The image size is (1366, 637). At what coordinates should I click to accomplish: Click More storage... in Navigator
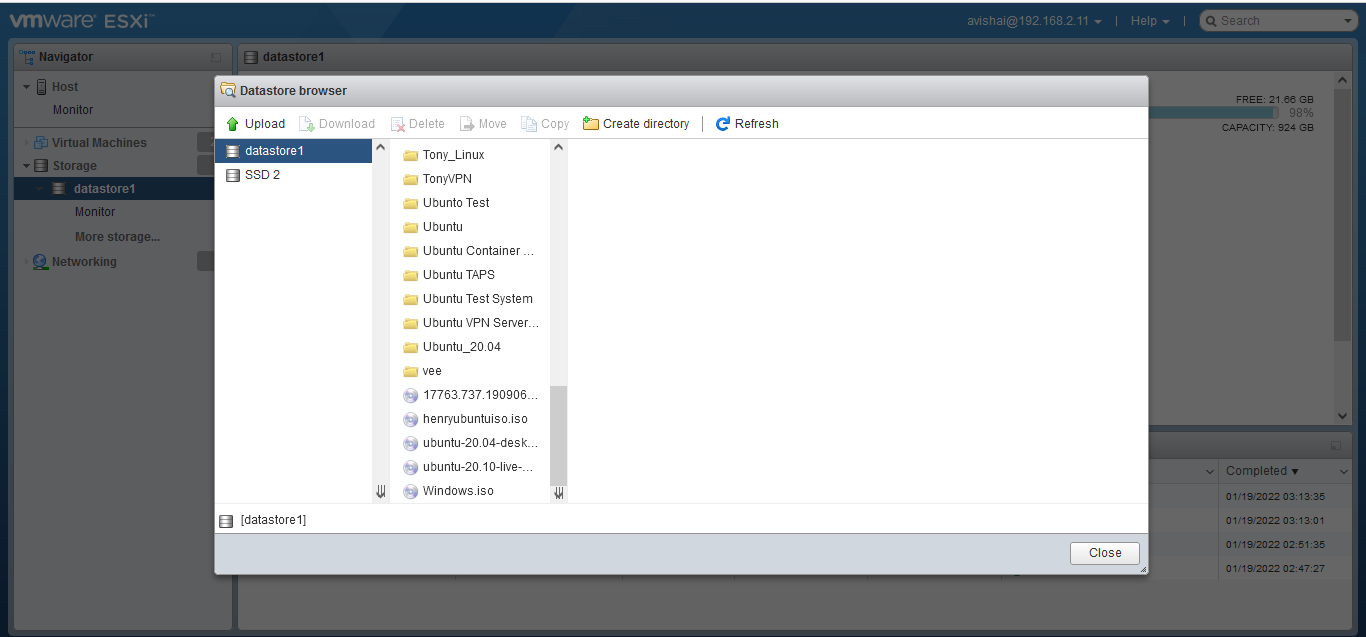click(117, 237)
